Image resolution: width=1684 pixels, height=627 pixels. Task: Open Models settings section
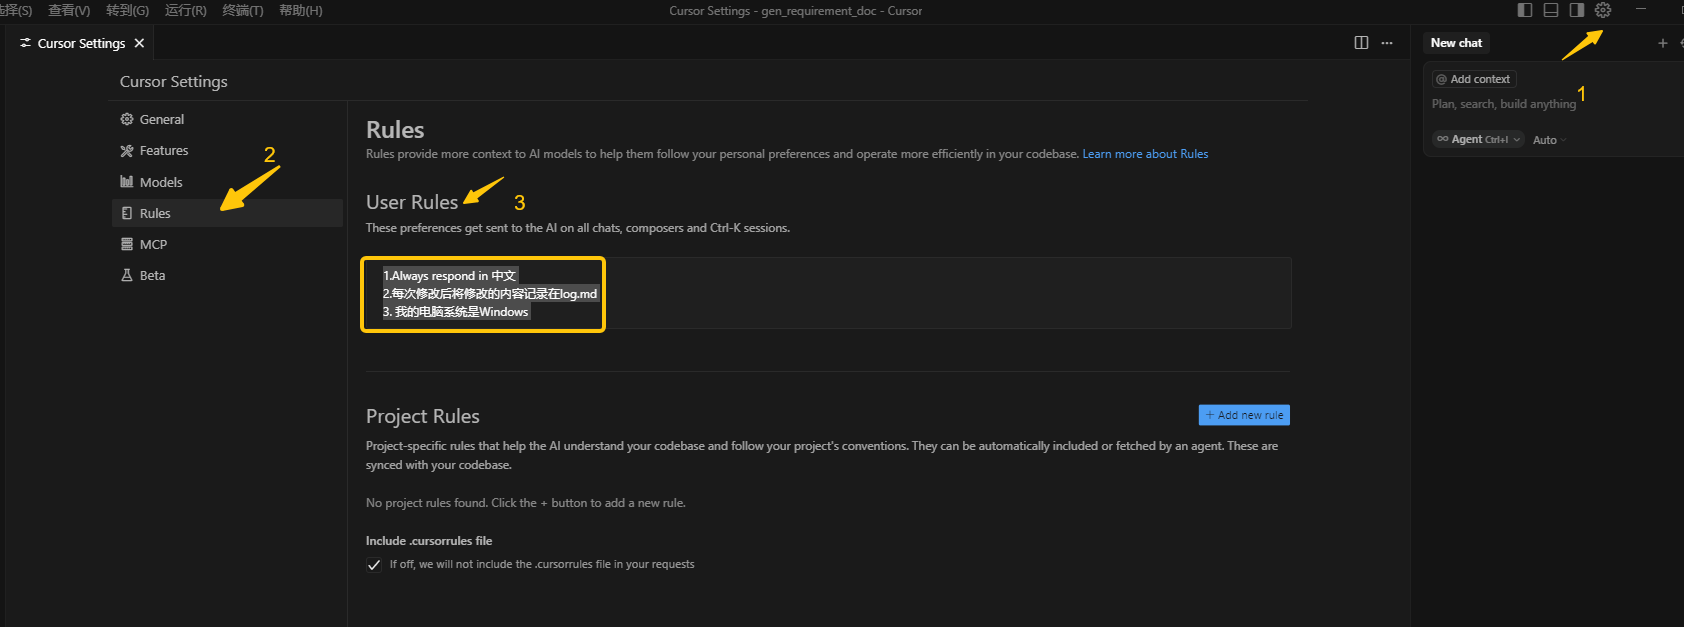(x=227, y=182)
